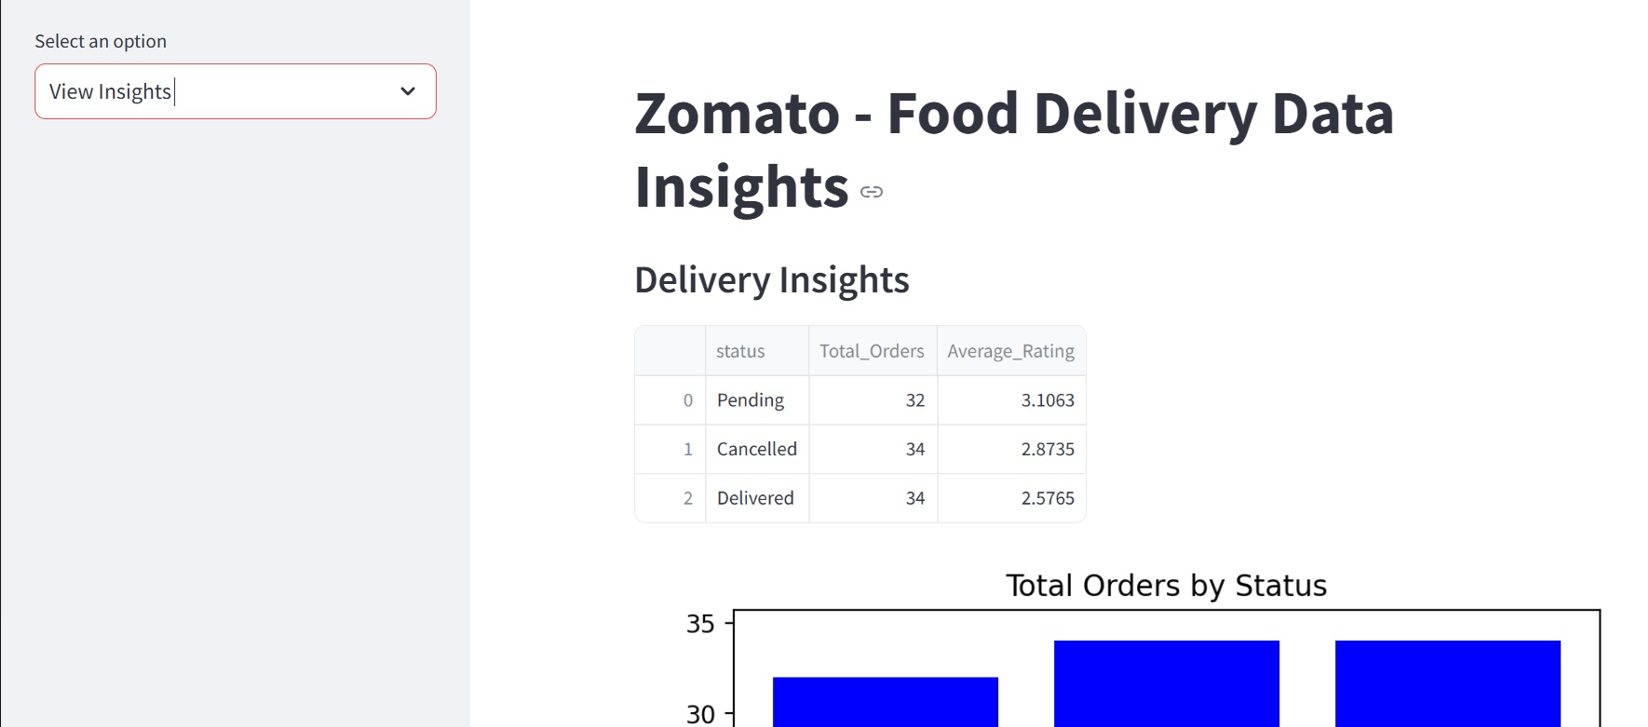Click the Average_Rating column header

tap(1010, 351)
